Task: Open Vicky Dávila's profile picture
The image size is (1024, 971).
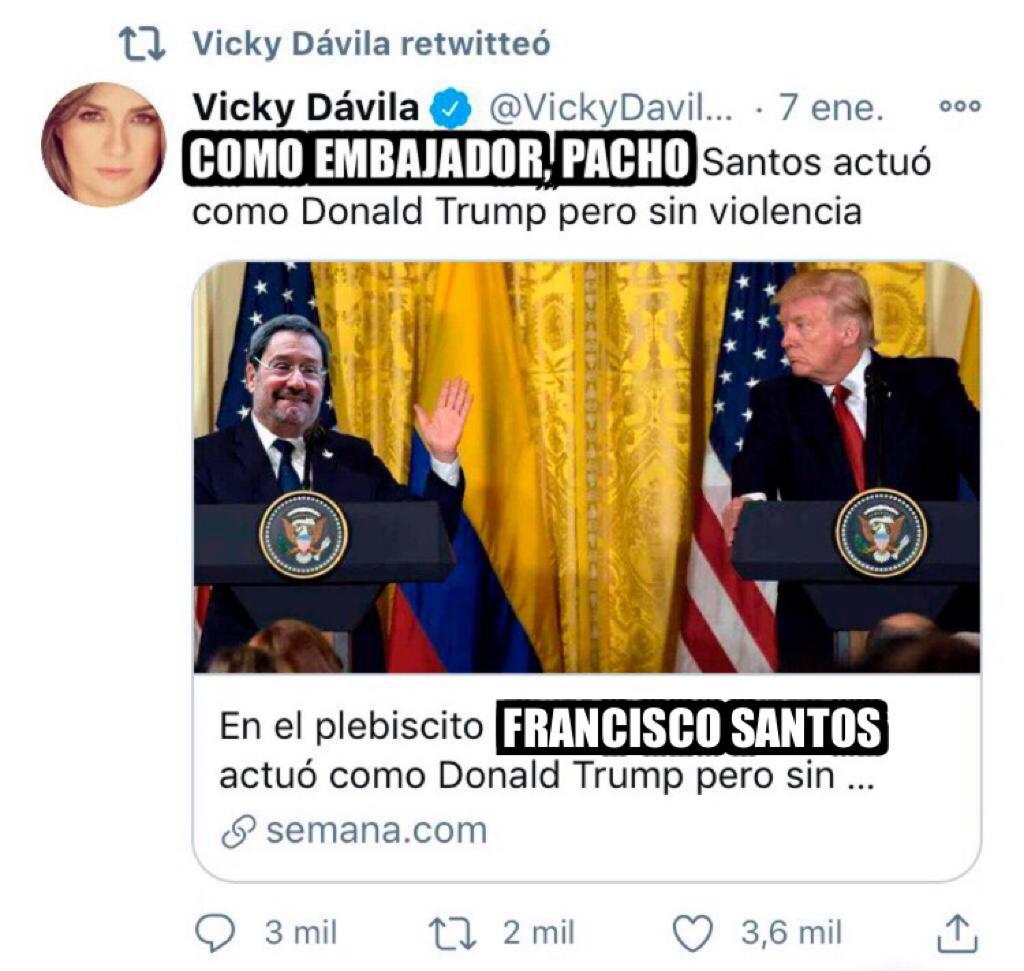Action: coord(103,144)
